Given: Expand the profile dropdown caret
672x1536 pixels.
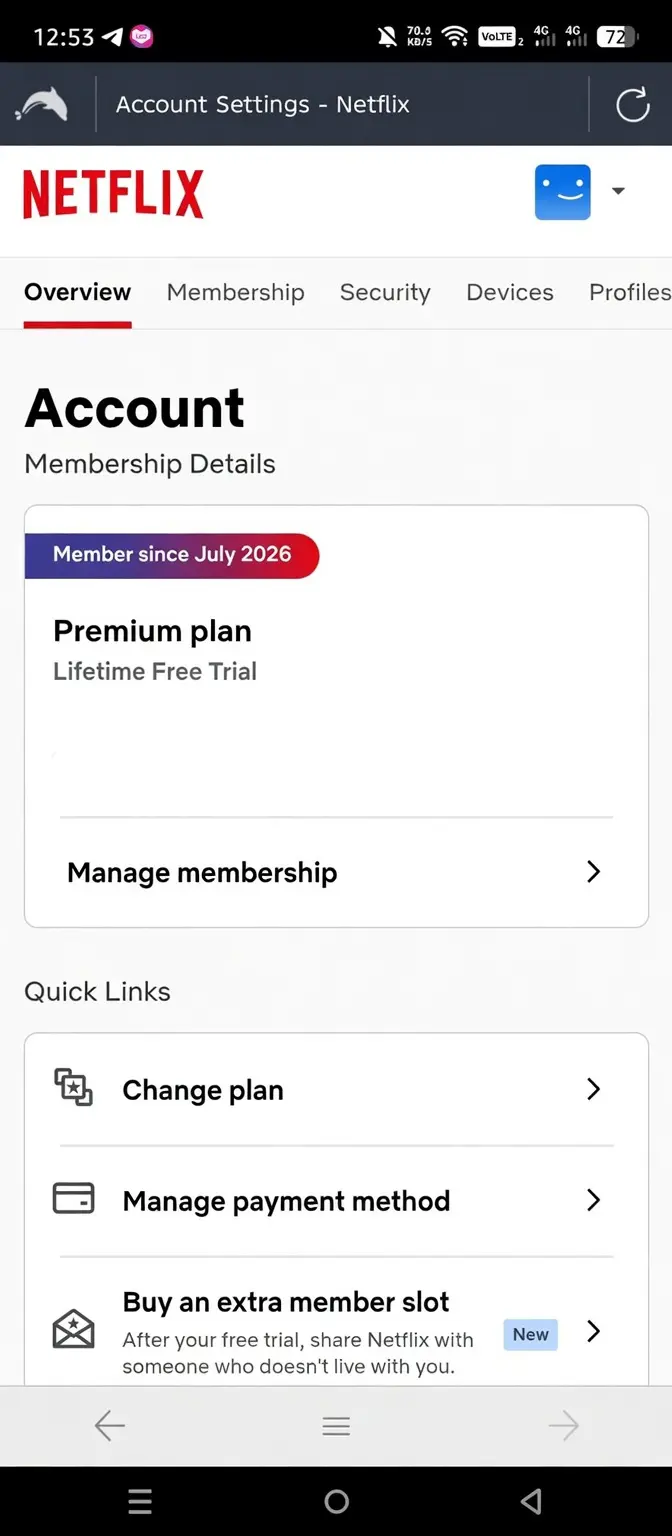Looking at the screenshot, I should coord(618,191).
